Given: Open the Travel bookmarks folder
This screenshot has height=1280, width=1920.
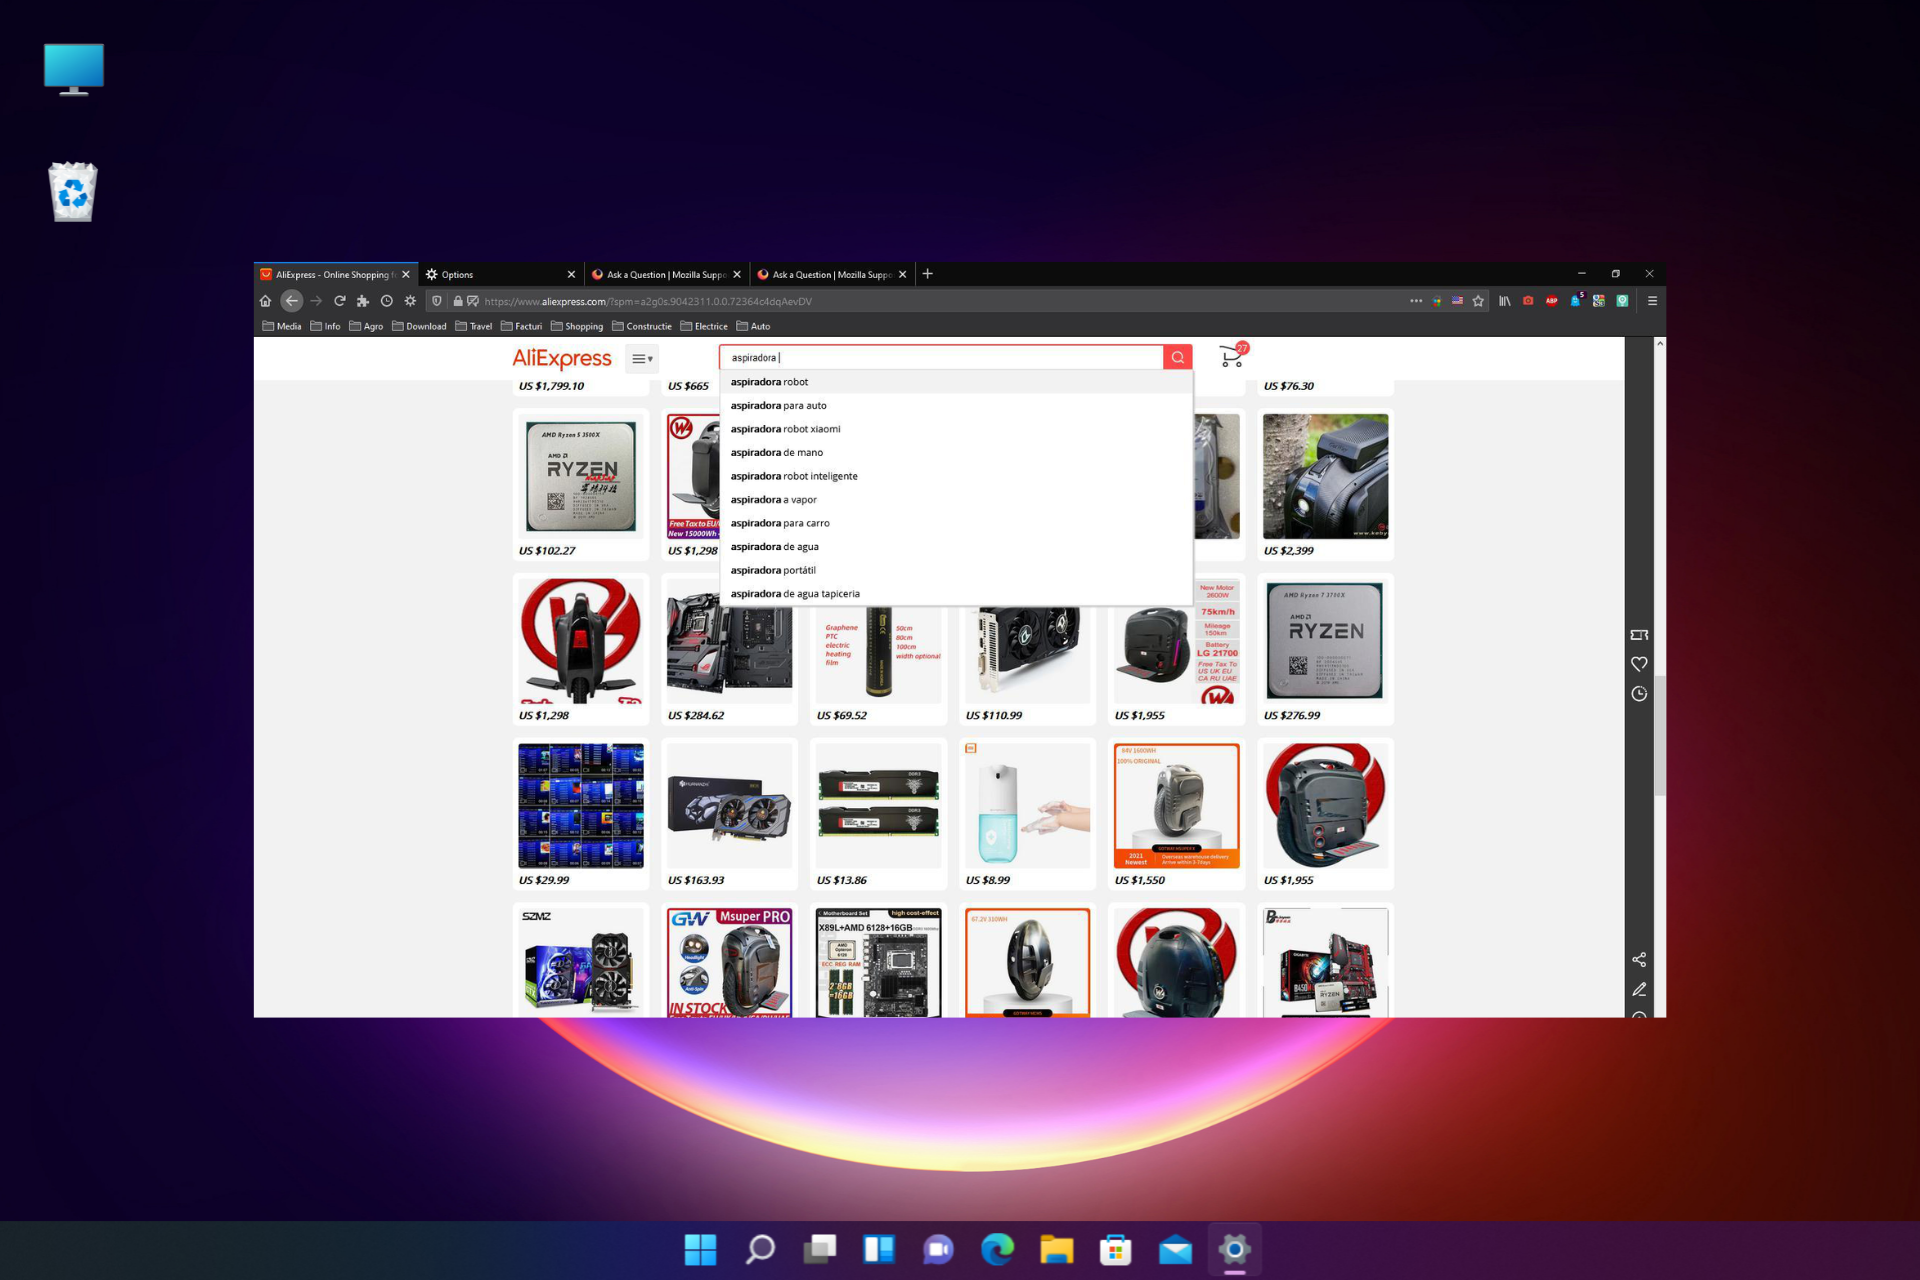Looking at the screenshot, I should tap(473, 326).
